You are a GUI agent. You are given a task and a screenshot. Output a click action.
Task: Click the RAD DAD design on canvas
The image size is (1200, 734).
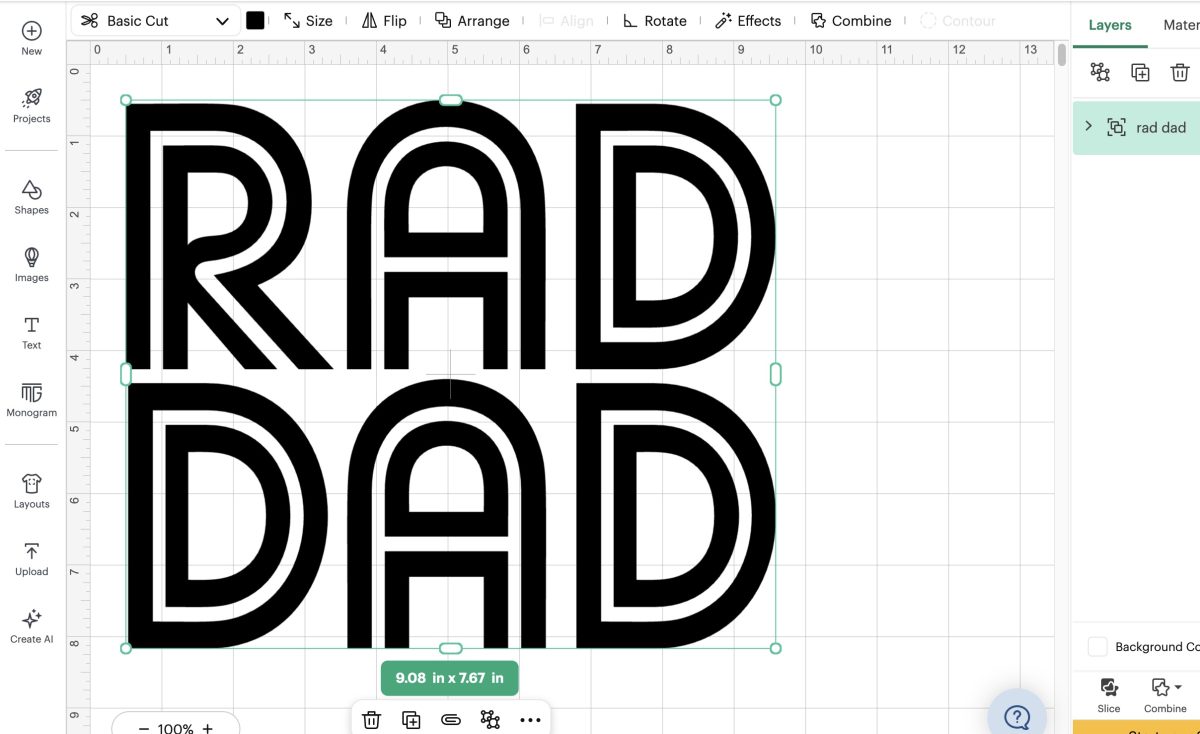(x=450, y=374)
